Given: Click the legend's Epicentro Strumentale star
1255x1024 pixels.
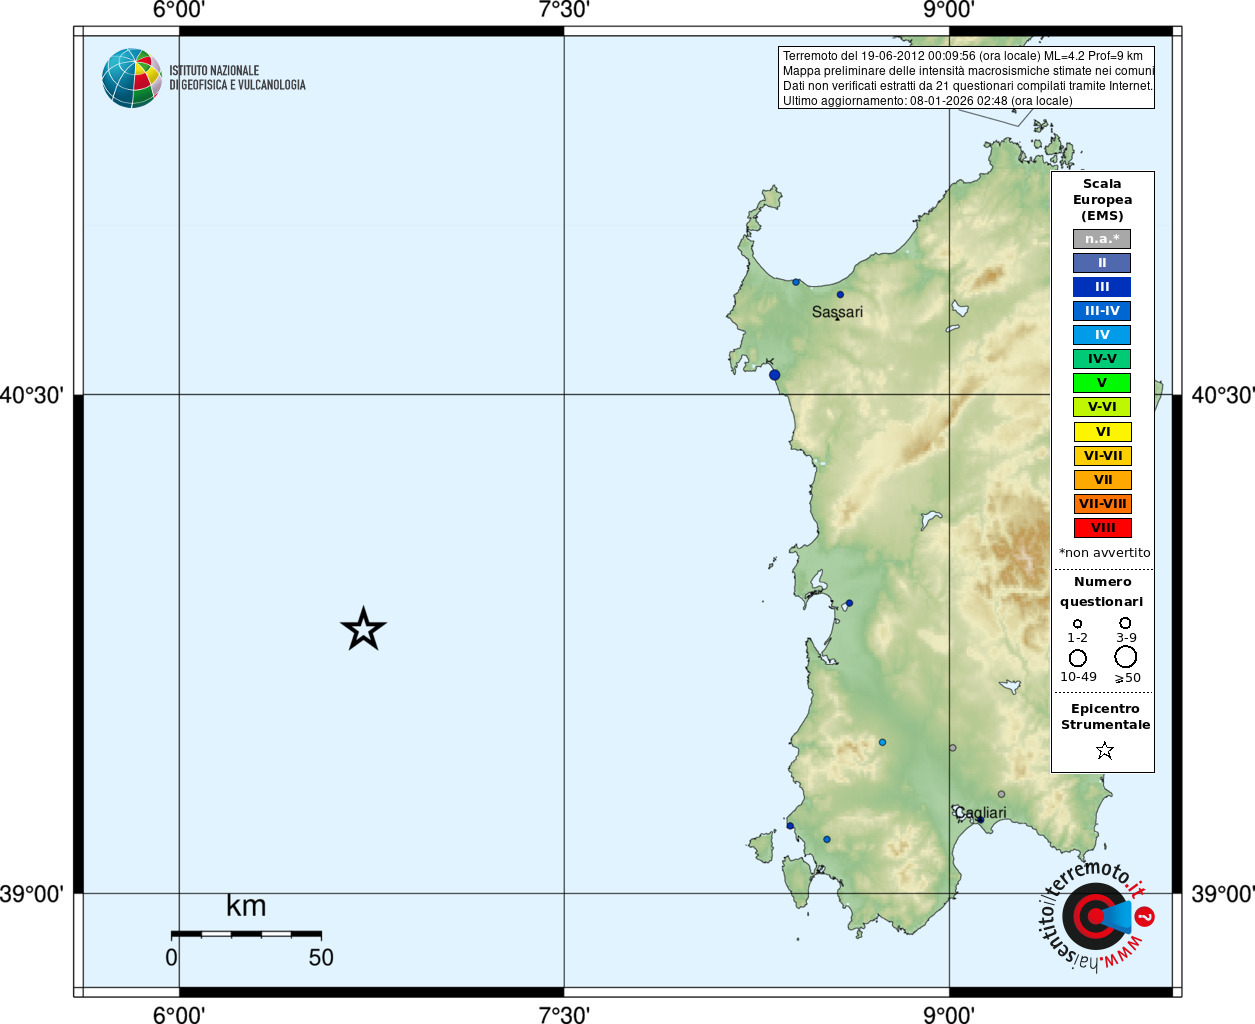Looking at the screenshot, I should (1104, 750).
